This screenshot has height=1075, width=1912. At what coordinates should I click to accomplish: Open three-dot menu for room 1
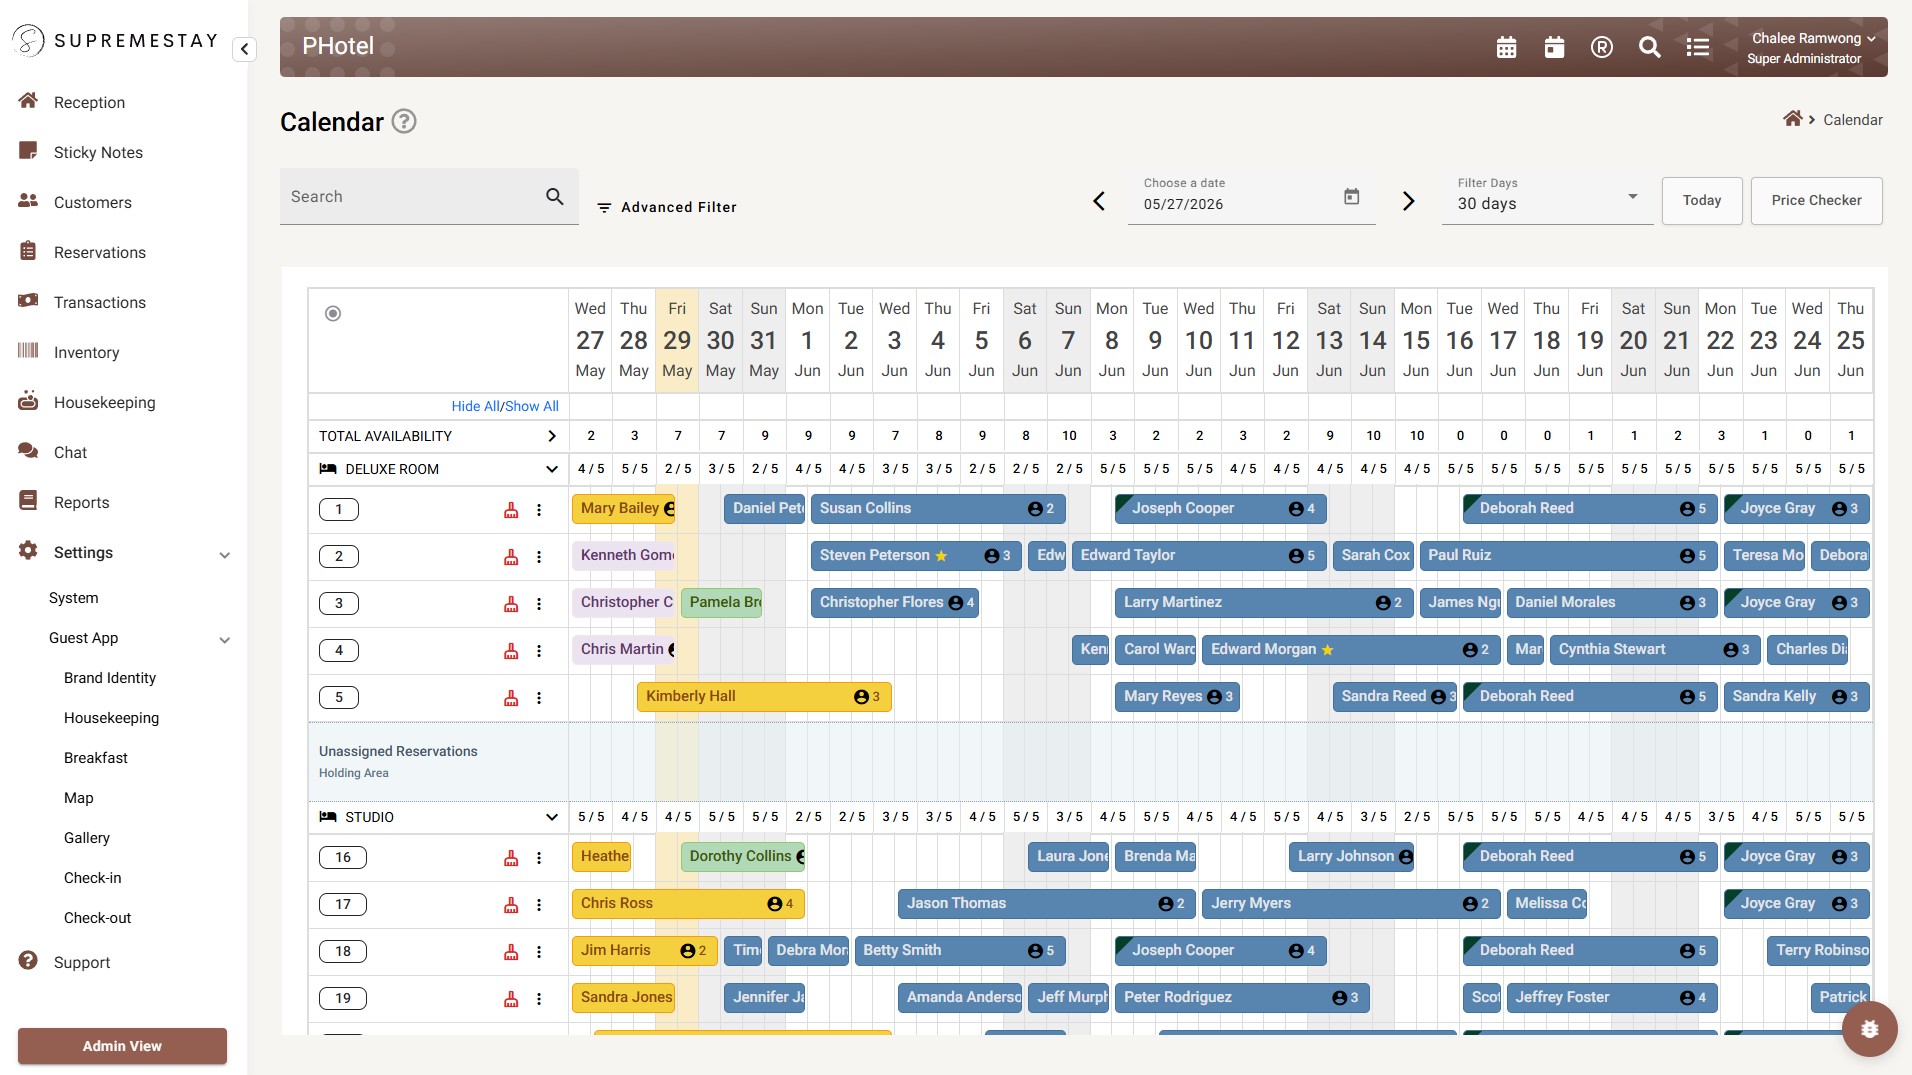coord(539,510)
